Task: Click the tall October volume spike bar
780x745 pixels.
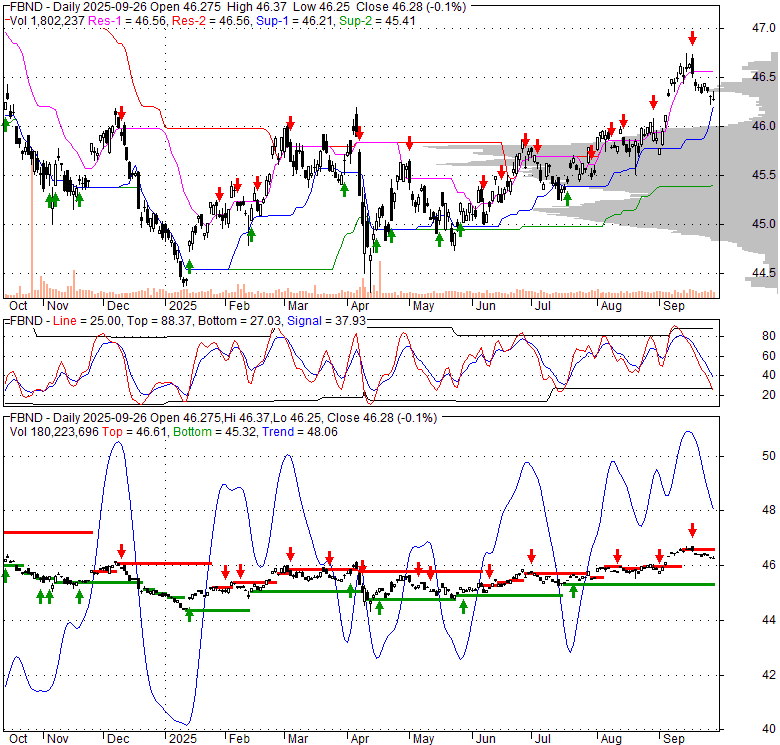Action: (32, 224)
